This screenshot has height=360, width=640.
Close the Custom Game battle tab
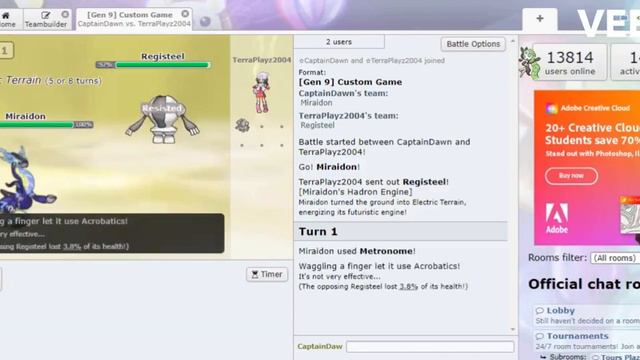pyautogui.click(x=185, y=14)
